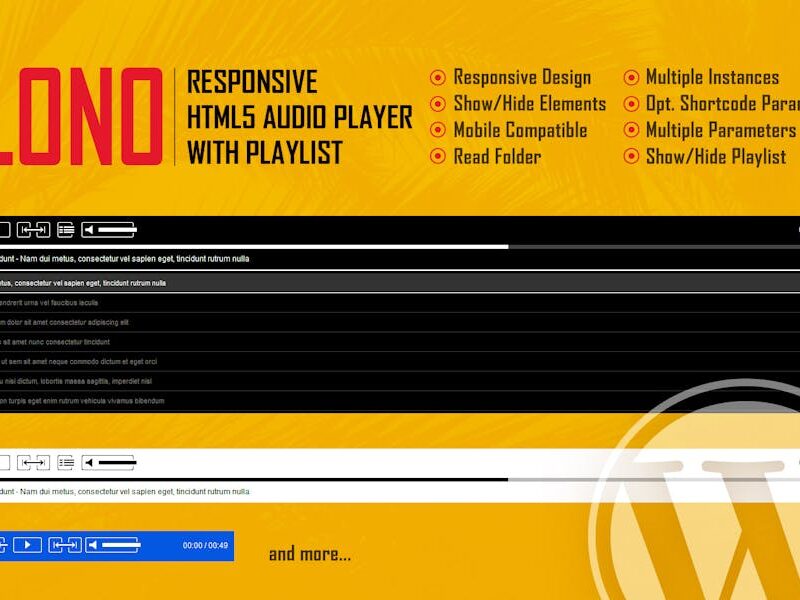800x600 pixels.
Task: Seek on the white player's progress bar
Action: (400, 480)
